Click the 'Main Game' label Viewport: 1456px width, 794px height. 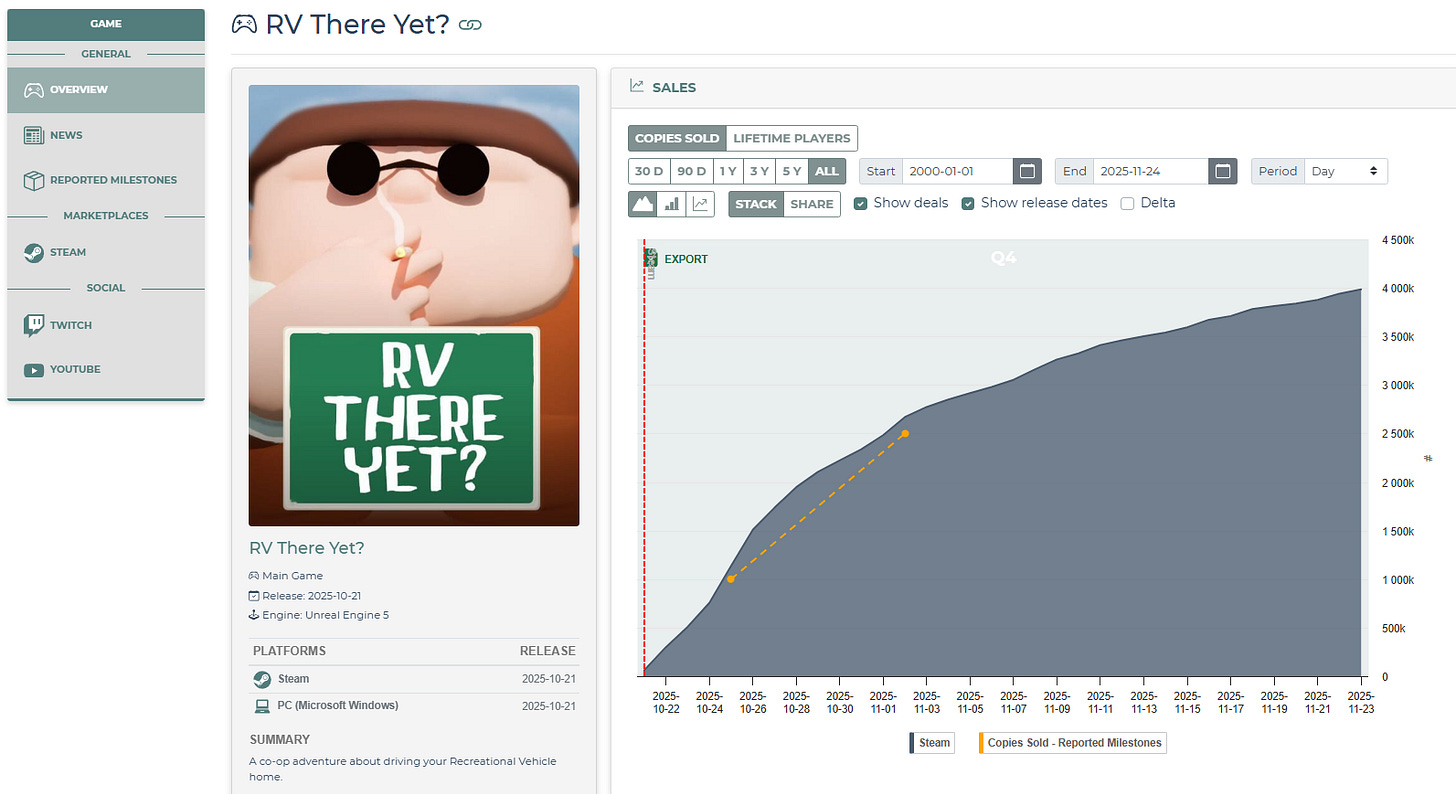tap(292, 575)
